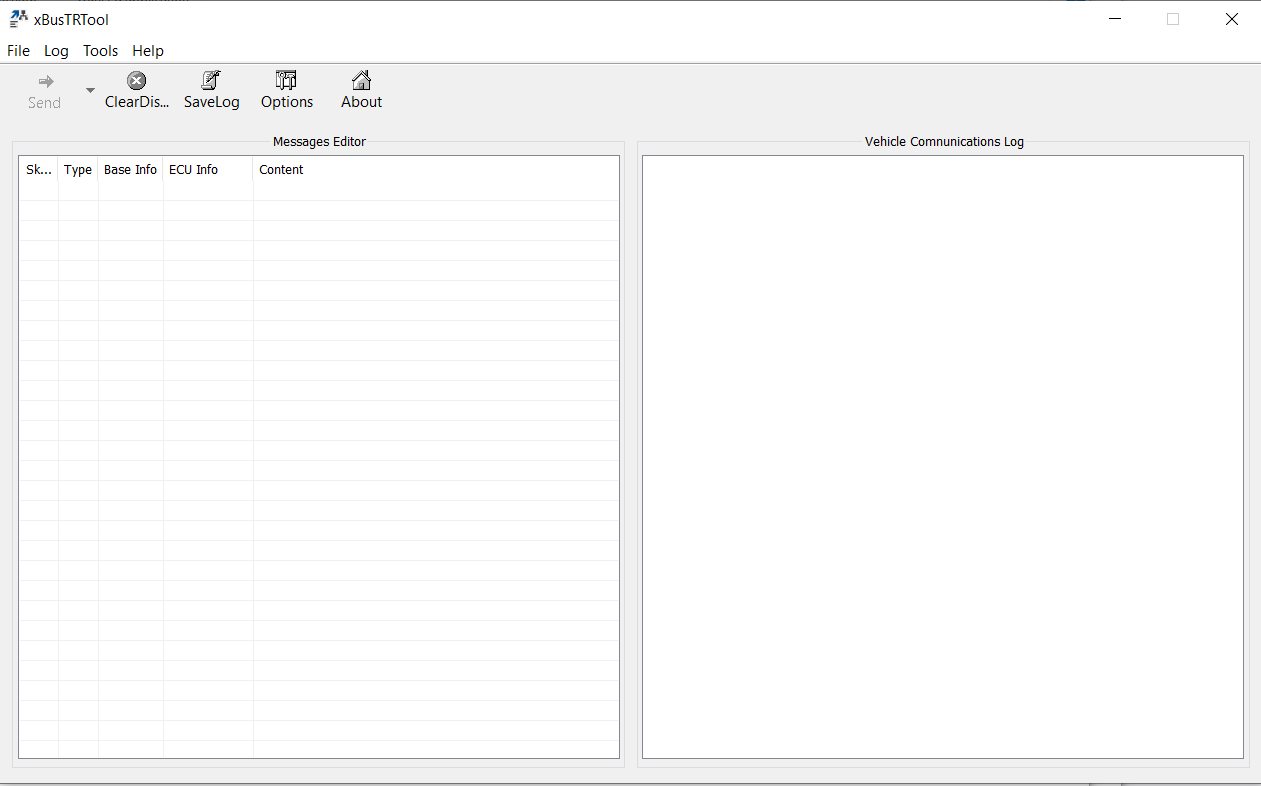Open the File menu
Screen dimensions: 1261x786
tap(18, 51)
